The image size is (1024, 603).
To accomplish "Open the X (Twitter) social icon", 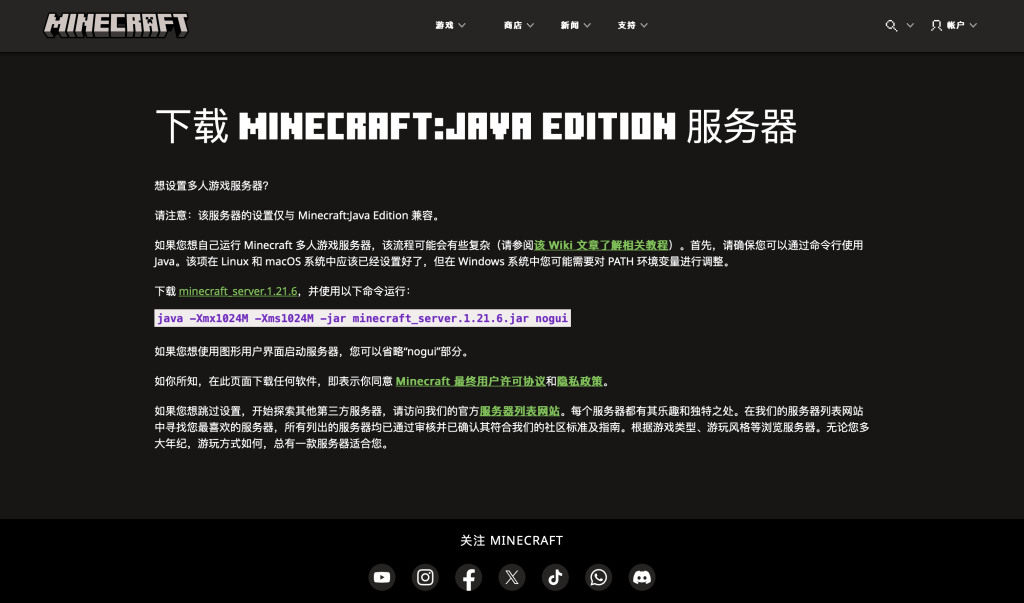I will click(512, 577).
